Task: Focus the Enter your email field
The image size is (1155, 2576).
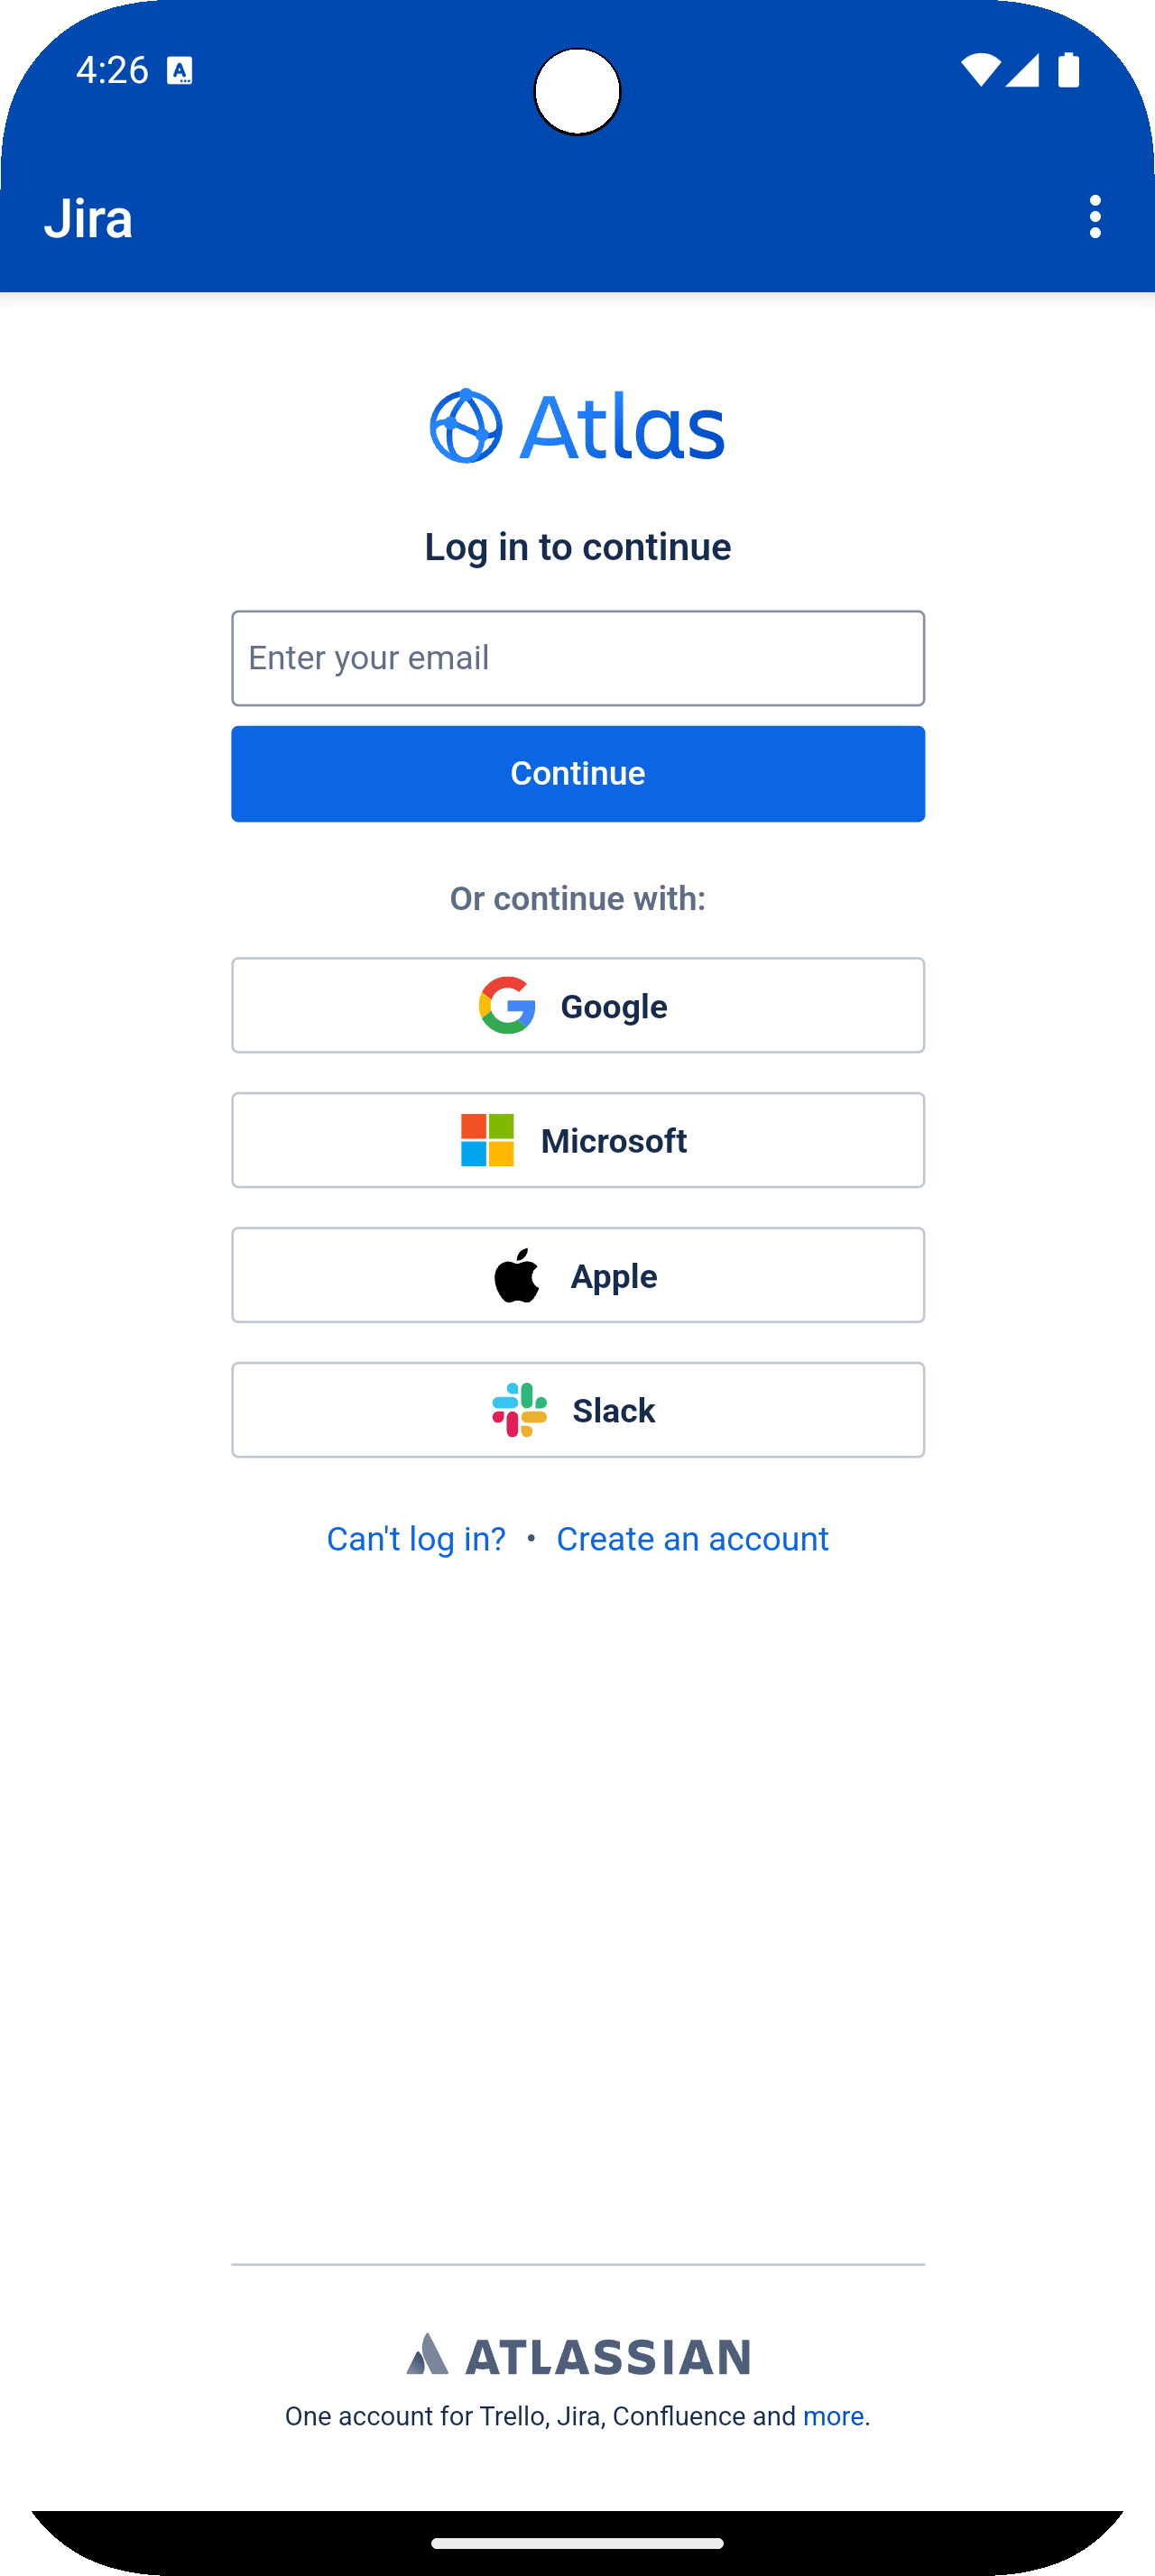Action: 578,658
